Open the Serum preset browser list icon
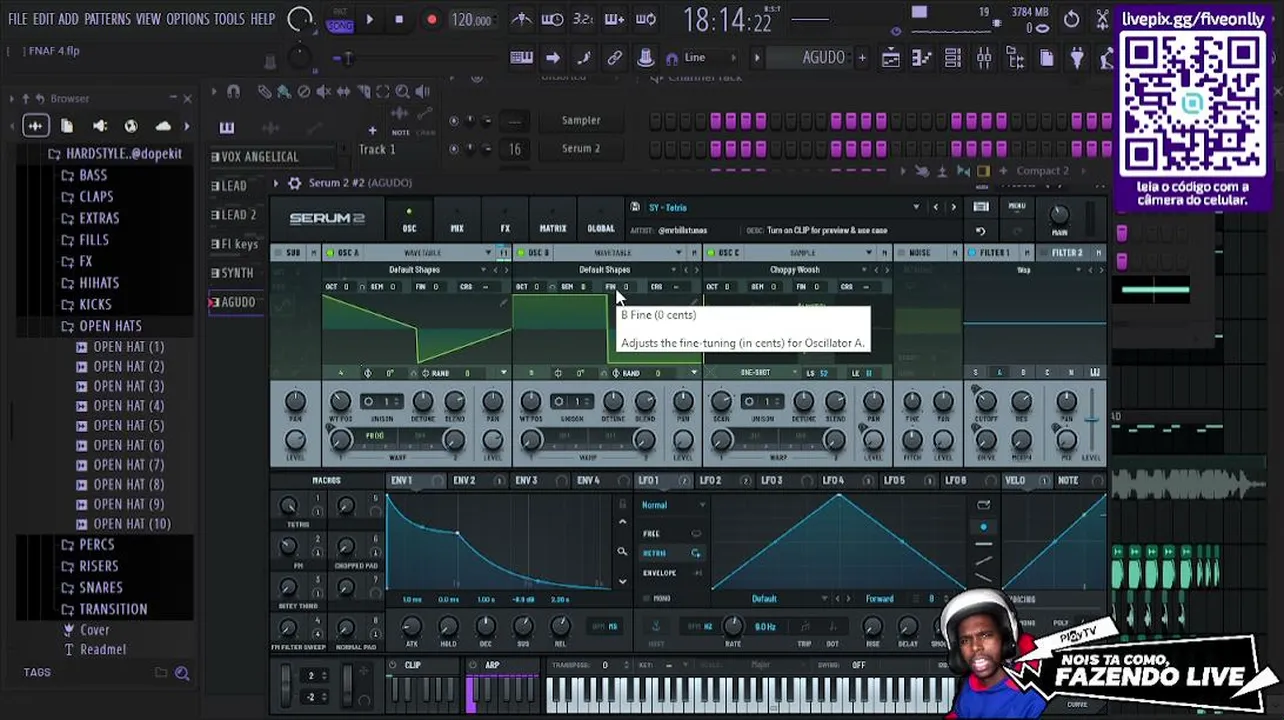1284x720 pixels. (x=980, y=207)
